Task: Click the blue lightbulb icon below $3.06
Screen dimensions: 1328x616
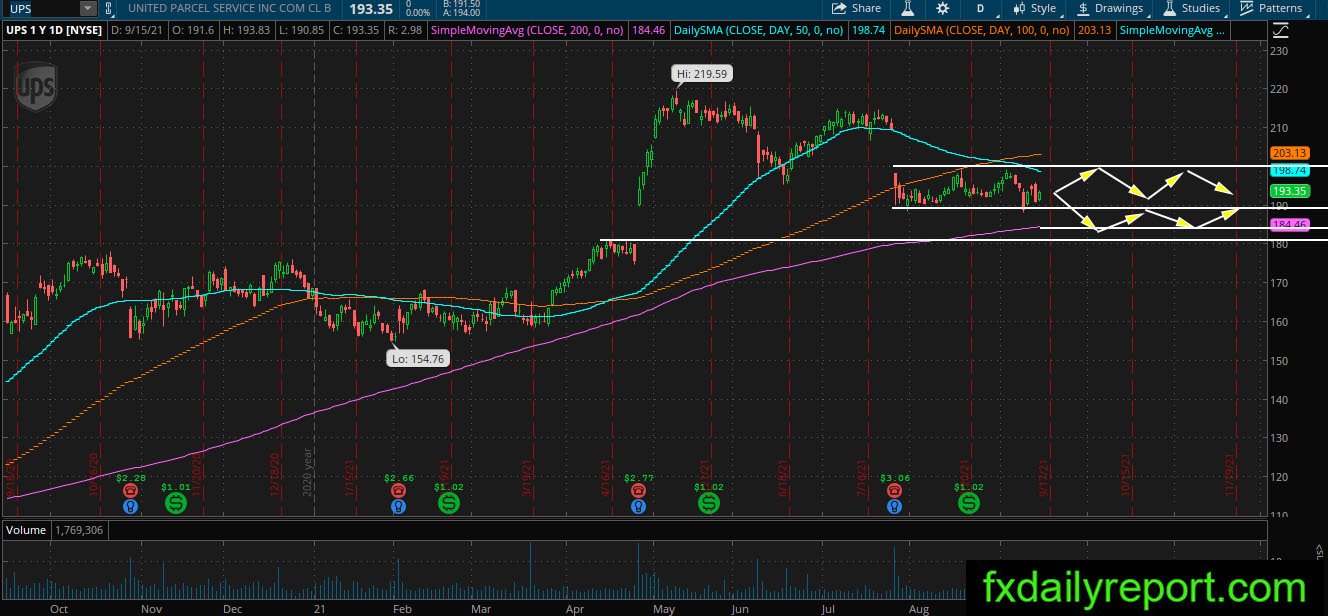Action: point(892,506)
